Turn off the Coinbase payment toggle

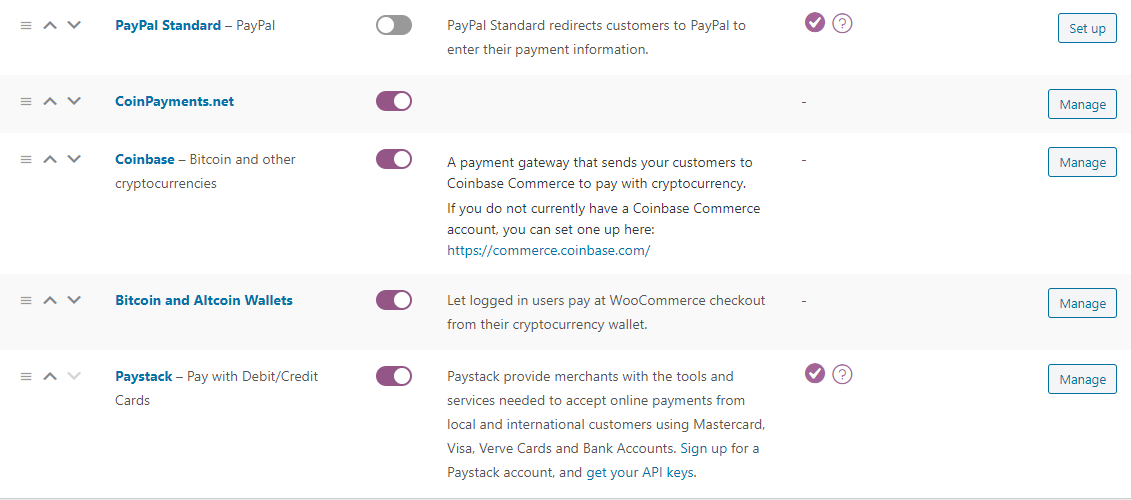[x=394, y=159]
